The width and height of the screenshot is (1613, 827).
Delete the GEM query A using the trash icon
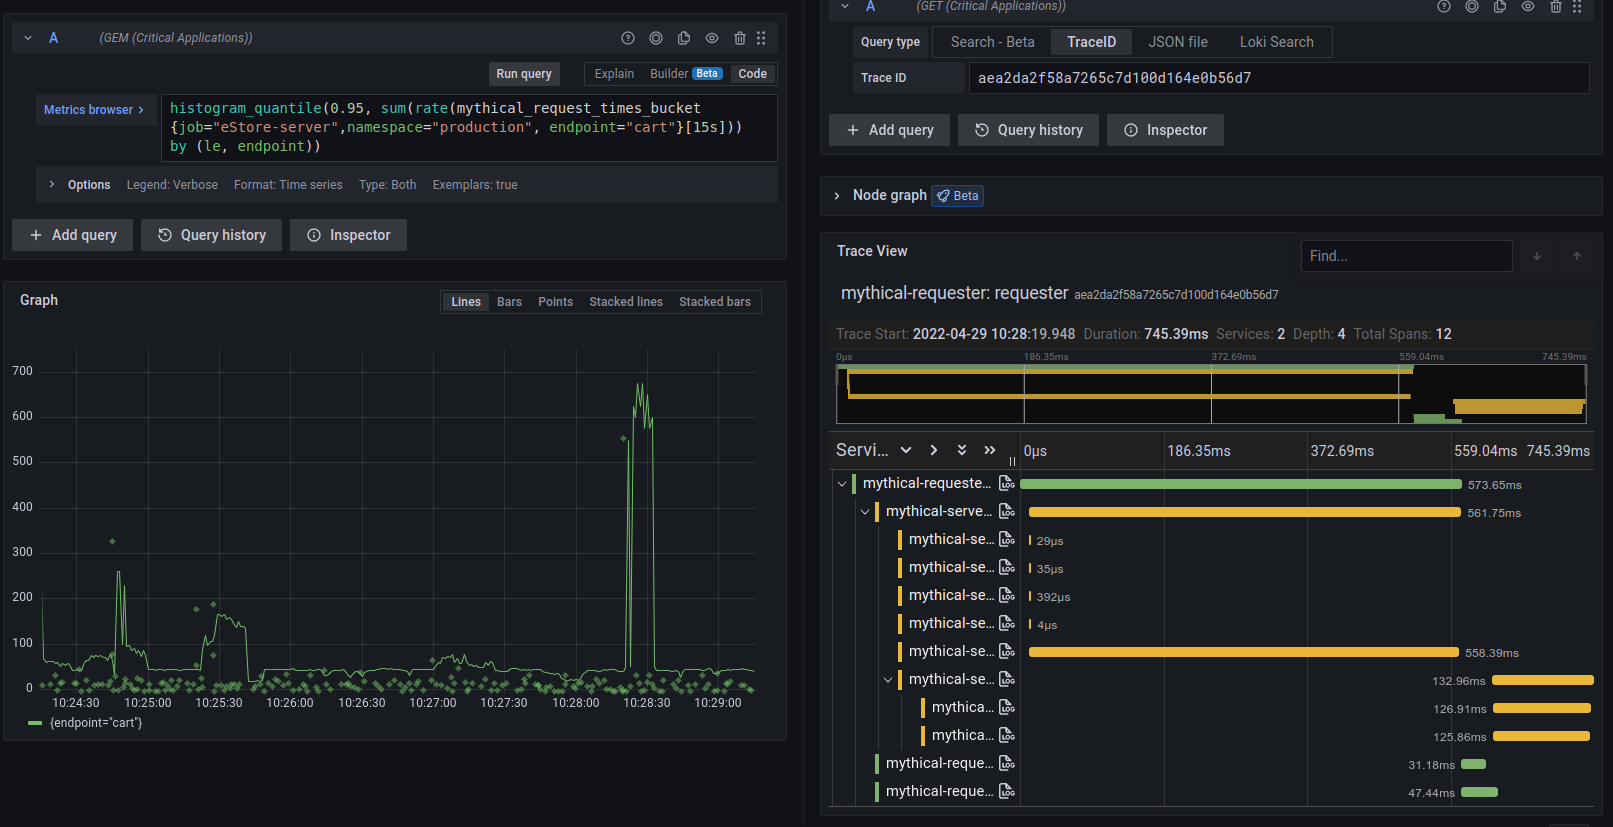(x=740, y=38)
